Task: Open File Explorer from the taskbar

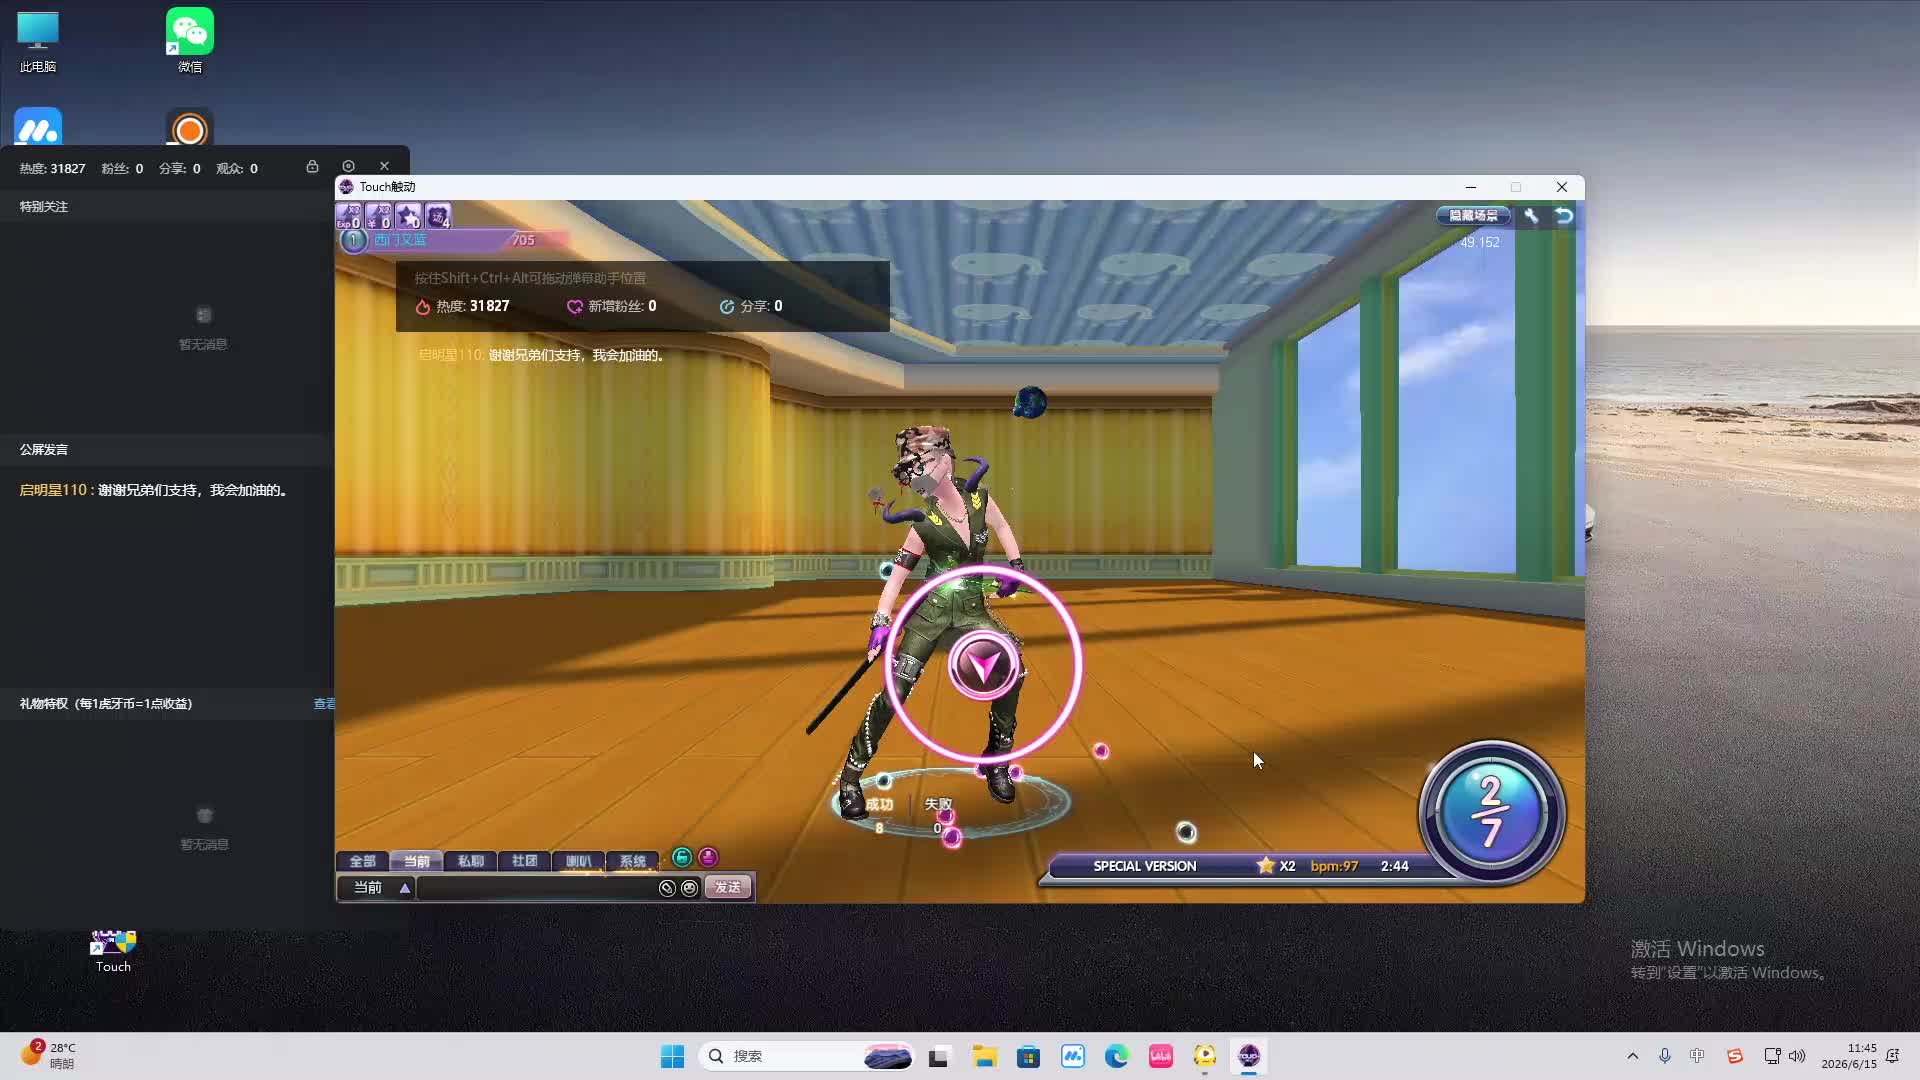Action: pos(985,1056)
